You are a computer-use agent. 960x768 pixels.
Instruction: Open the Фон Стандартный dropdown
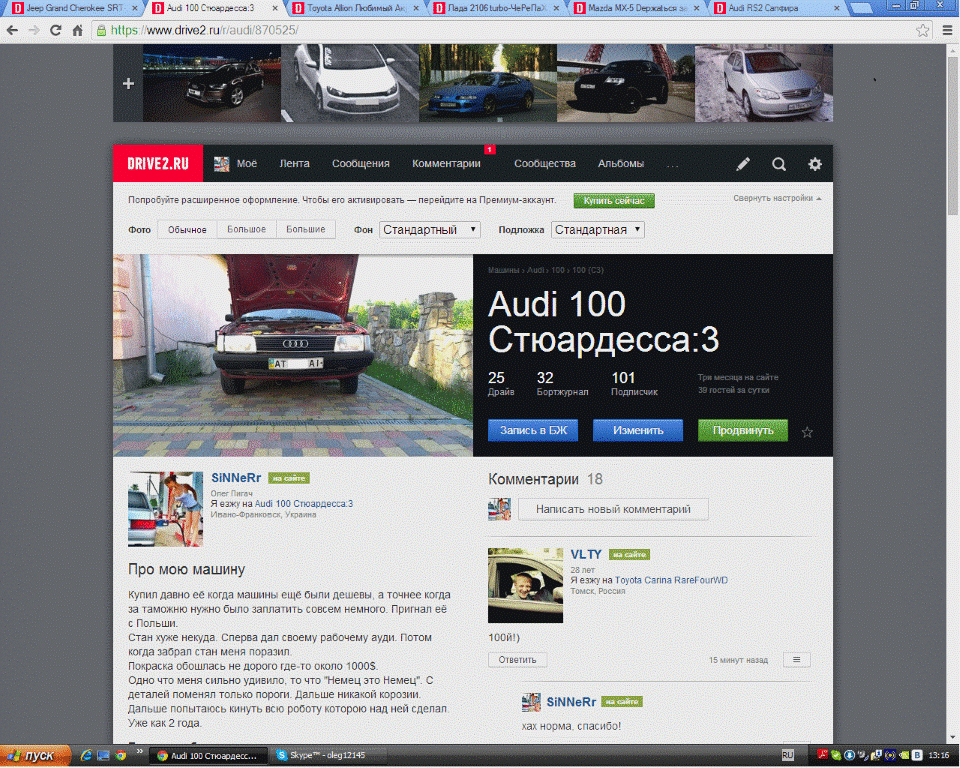point(430,230)
